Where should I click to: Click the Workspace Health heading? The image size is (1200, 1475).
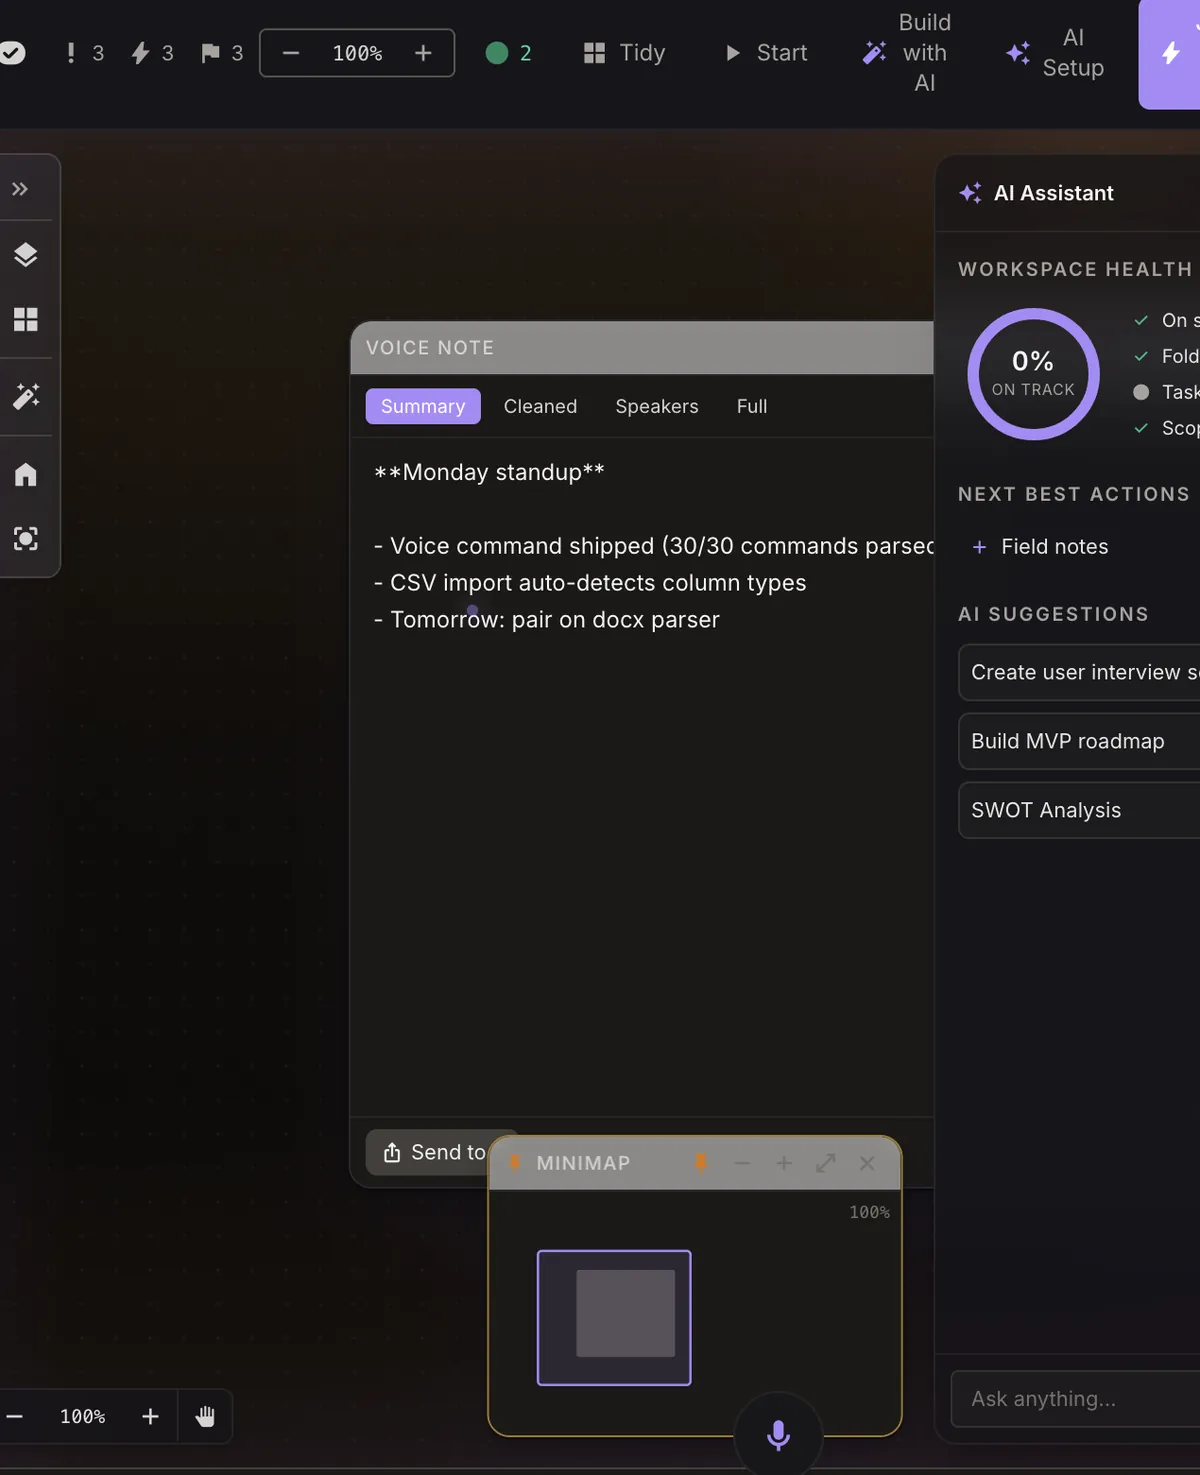click(1075, 269)
